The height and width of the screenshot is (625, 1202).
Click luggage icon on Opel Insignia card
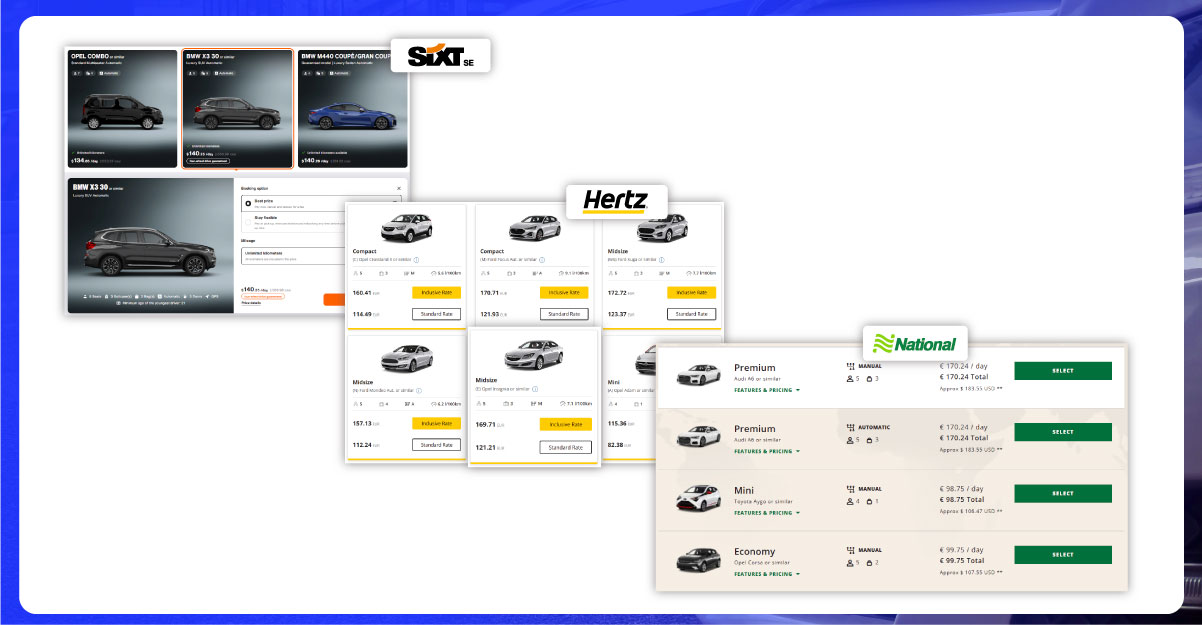click(x=506, y=403)
